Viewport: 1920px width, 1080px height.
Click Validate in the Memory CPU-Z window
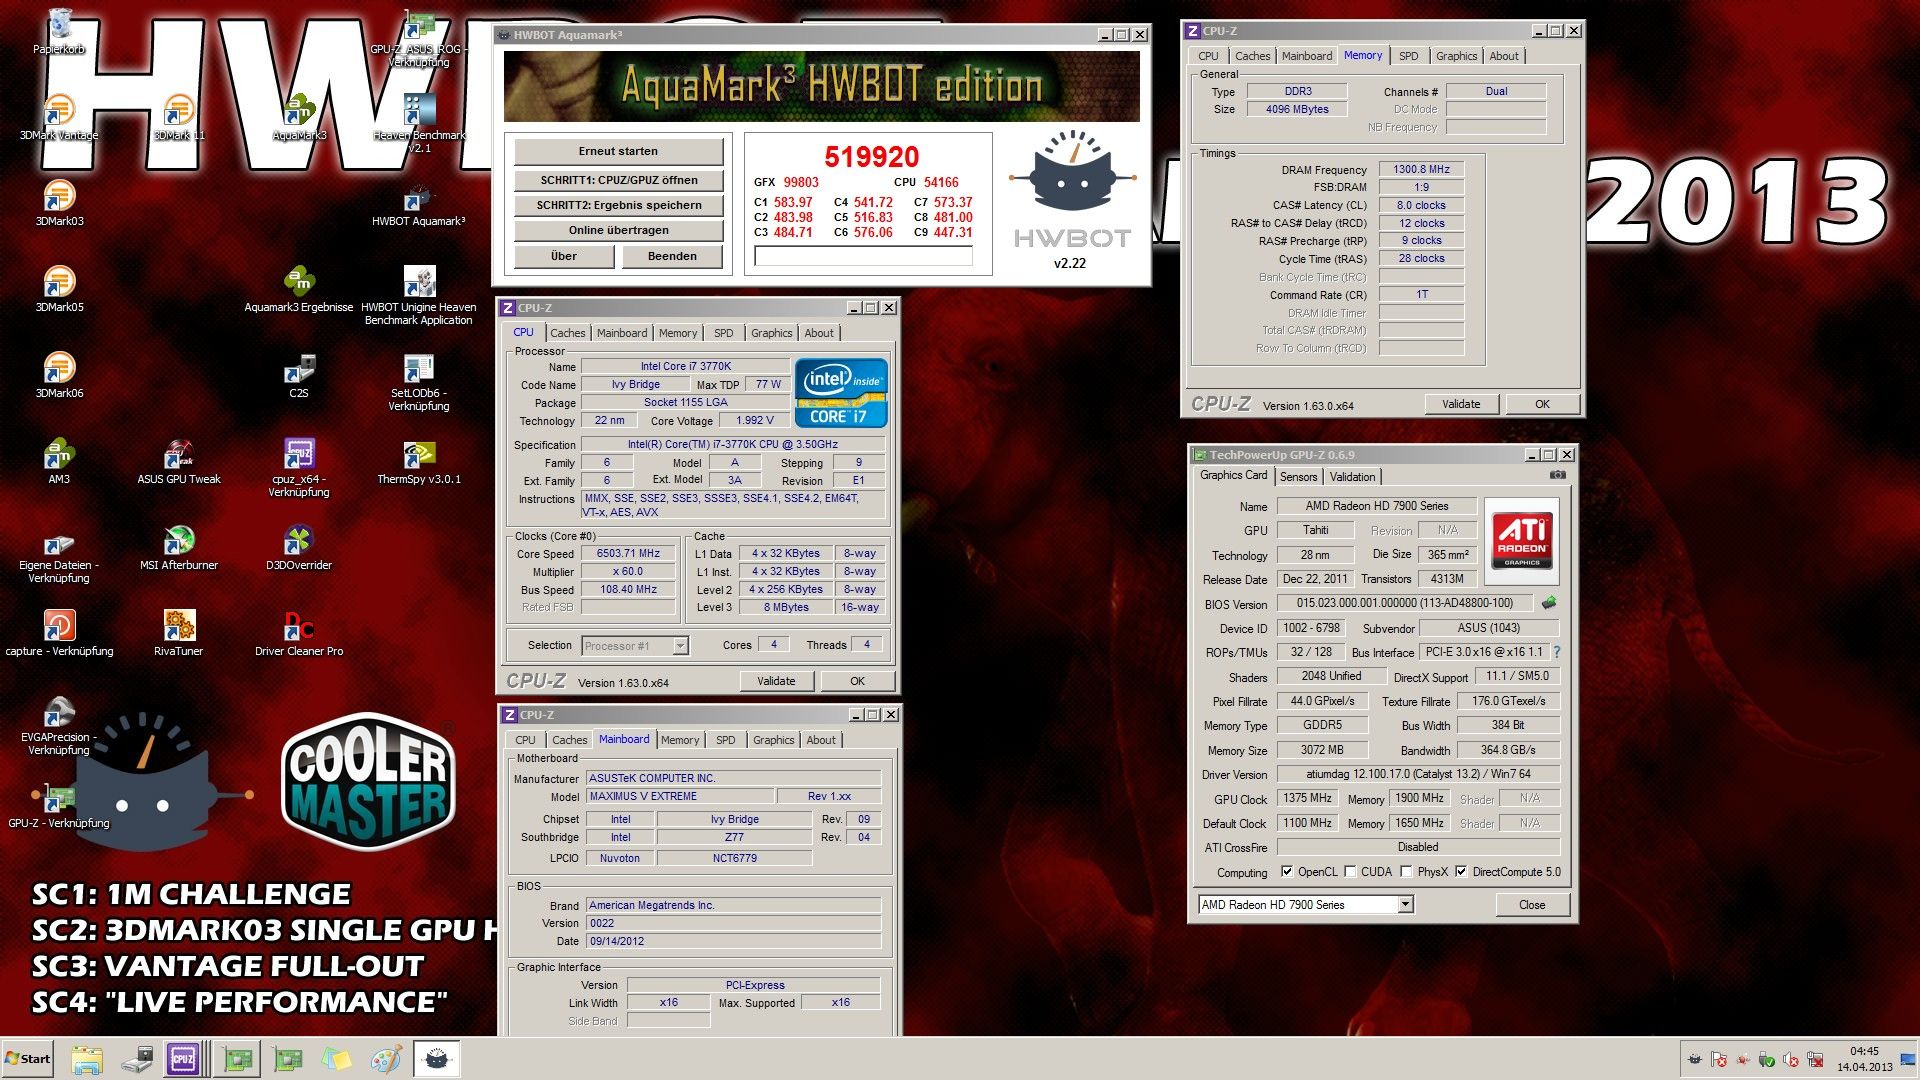1461,404
